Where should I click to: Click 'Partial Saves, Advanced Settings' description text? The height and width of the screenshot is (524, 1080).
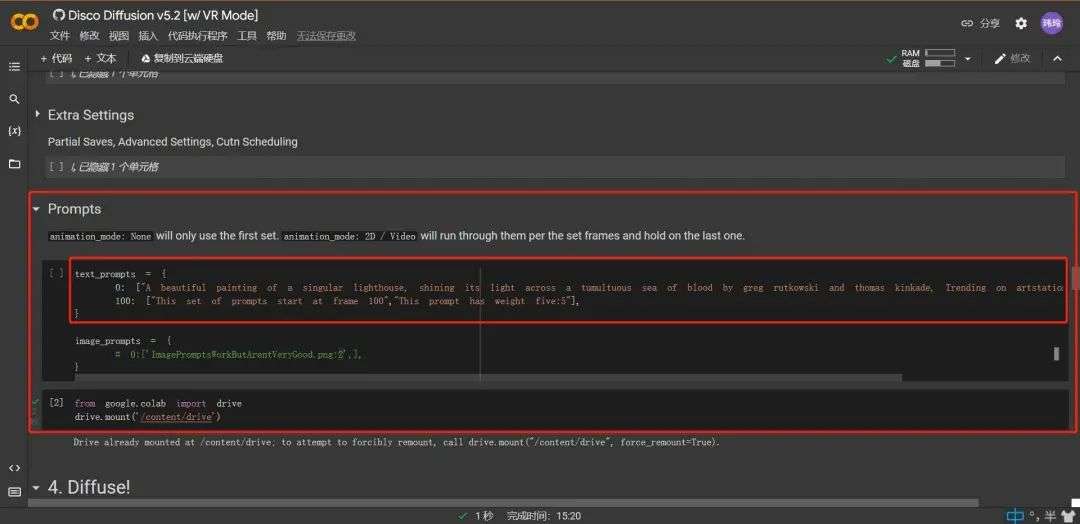click(x=172, y=142)
